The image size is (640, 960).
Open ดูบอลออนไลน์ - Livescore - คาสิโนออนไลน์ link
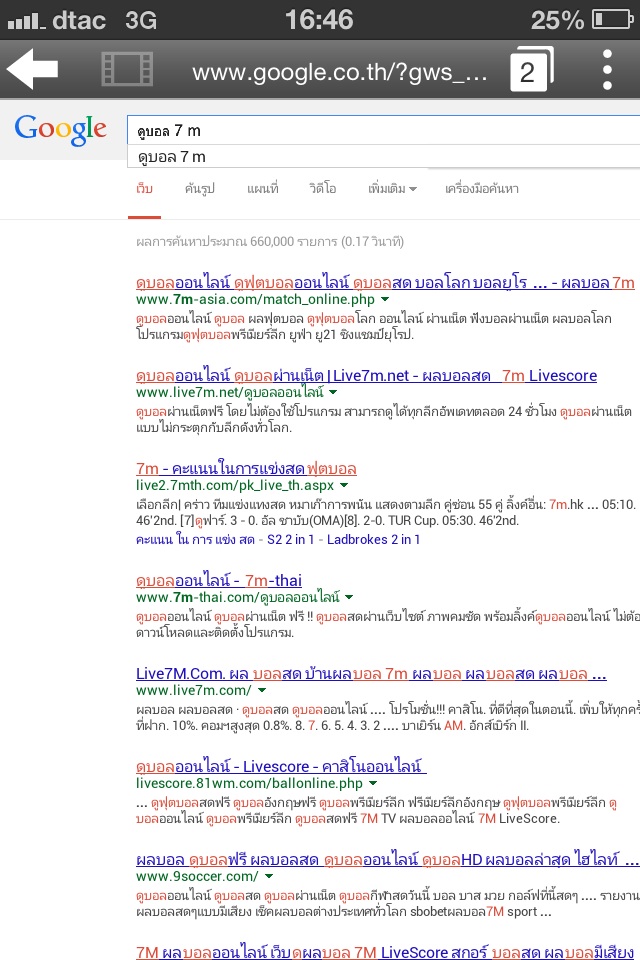[x=281, y=766]
